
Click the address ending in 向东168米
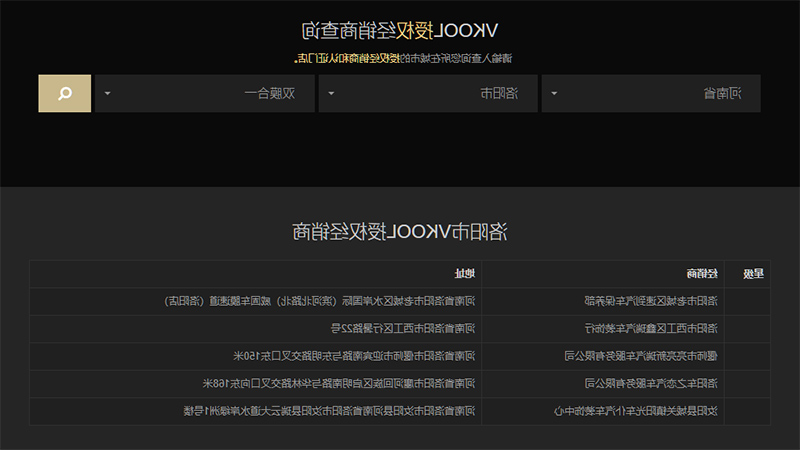(x=339, y=384)
